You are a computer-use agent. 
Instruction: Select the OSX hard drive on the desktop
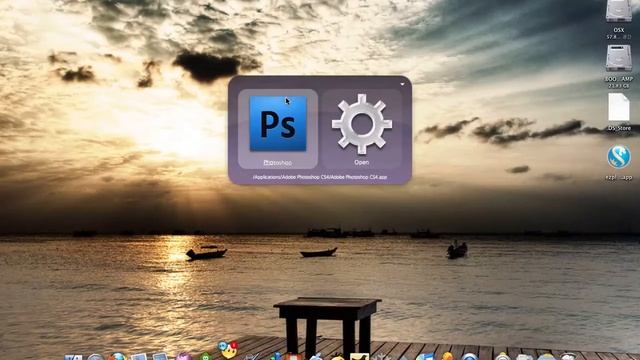(x=619, y=11)
